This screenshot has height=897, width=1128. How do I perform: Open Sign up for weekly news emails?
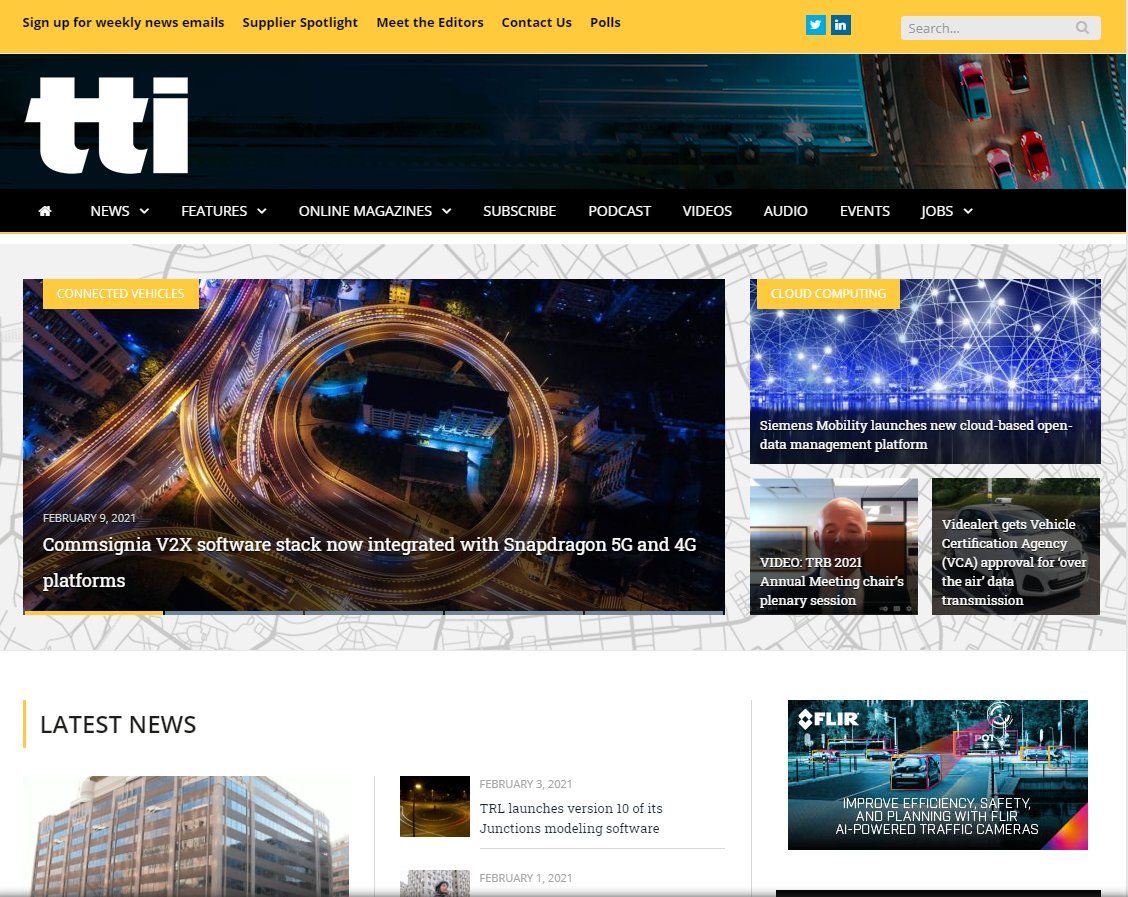click(x=123, y=22)
